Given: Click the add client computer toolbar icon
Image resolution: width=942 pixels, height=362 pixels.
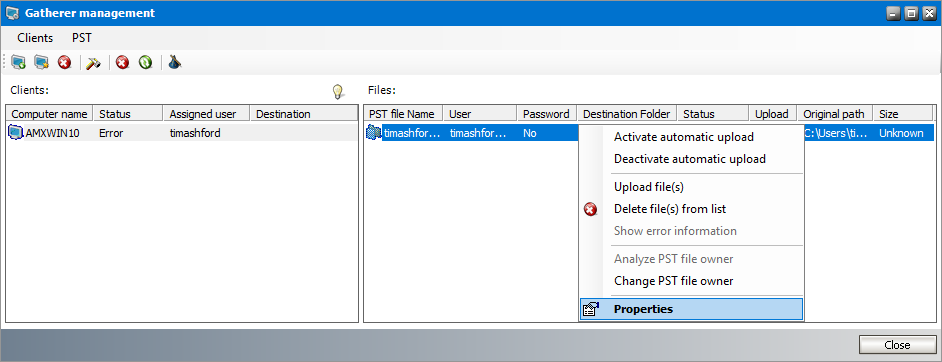Looking at the screenshot, I should (19, 62).
